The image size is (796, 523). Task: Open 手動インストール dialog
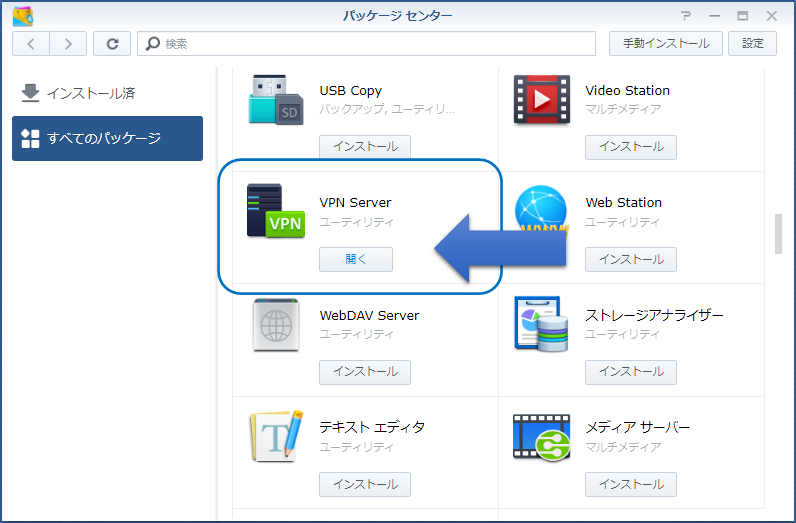click(666, 44)
